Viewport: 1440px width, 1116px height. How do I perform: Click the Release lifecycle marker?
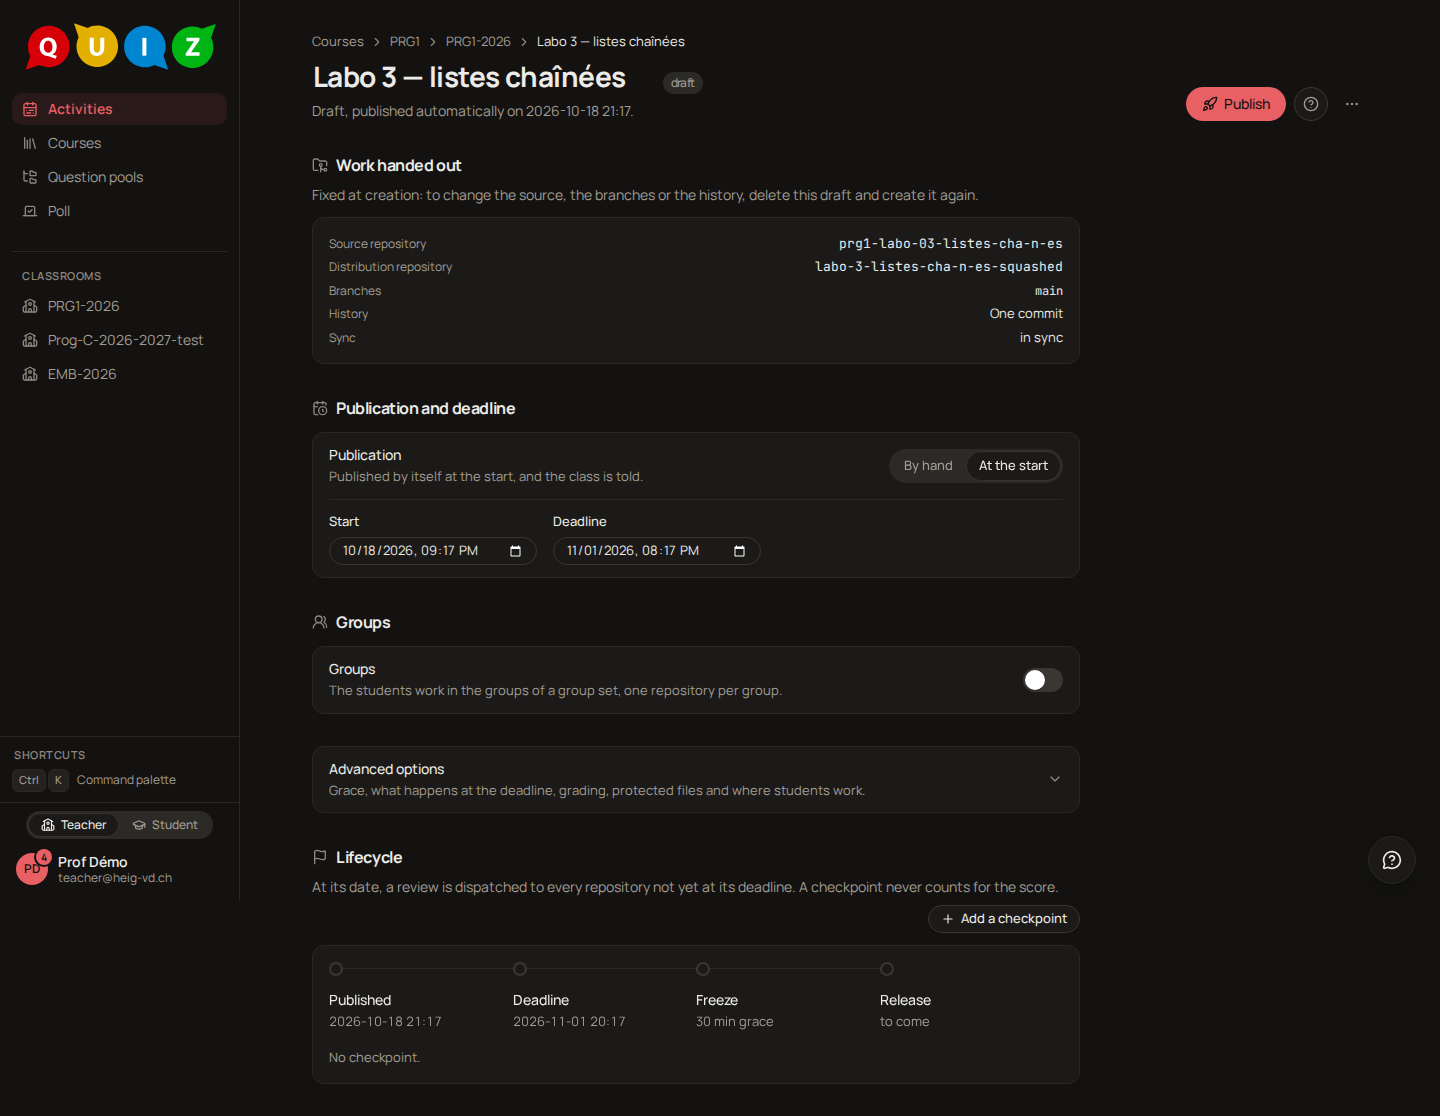point(887,969)
